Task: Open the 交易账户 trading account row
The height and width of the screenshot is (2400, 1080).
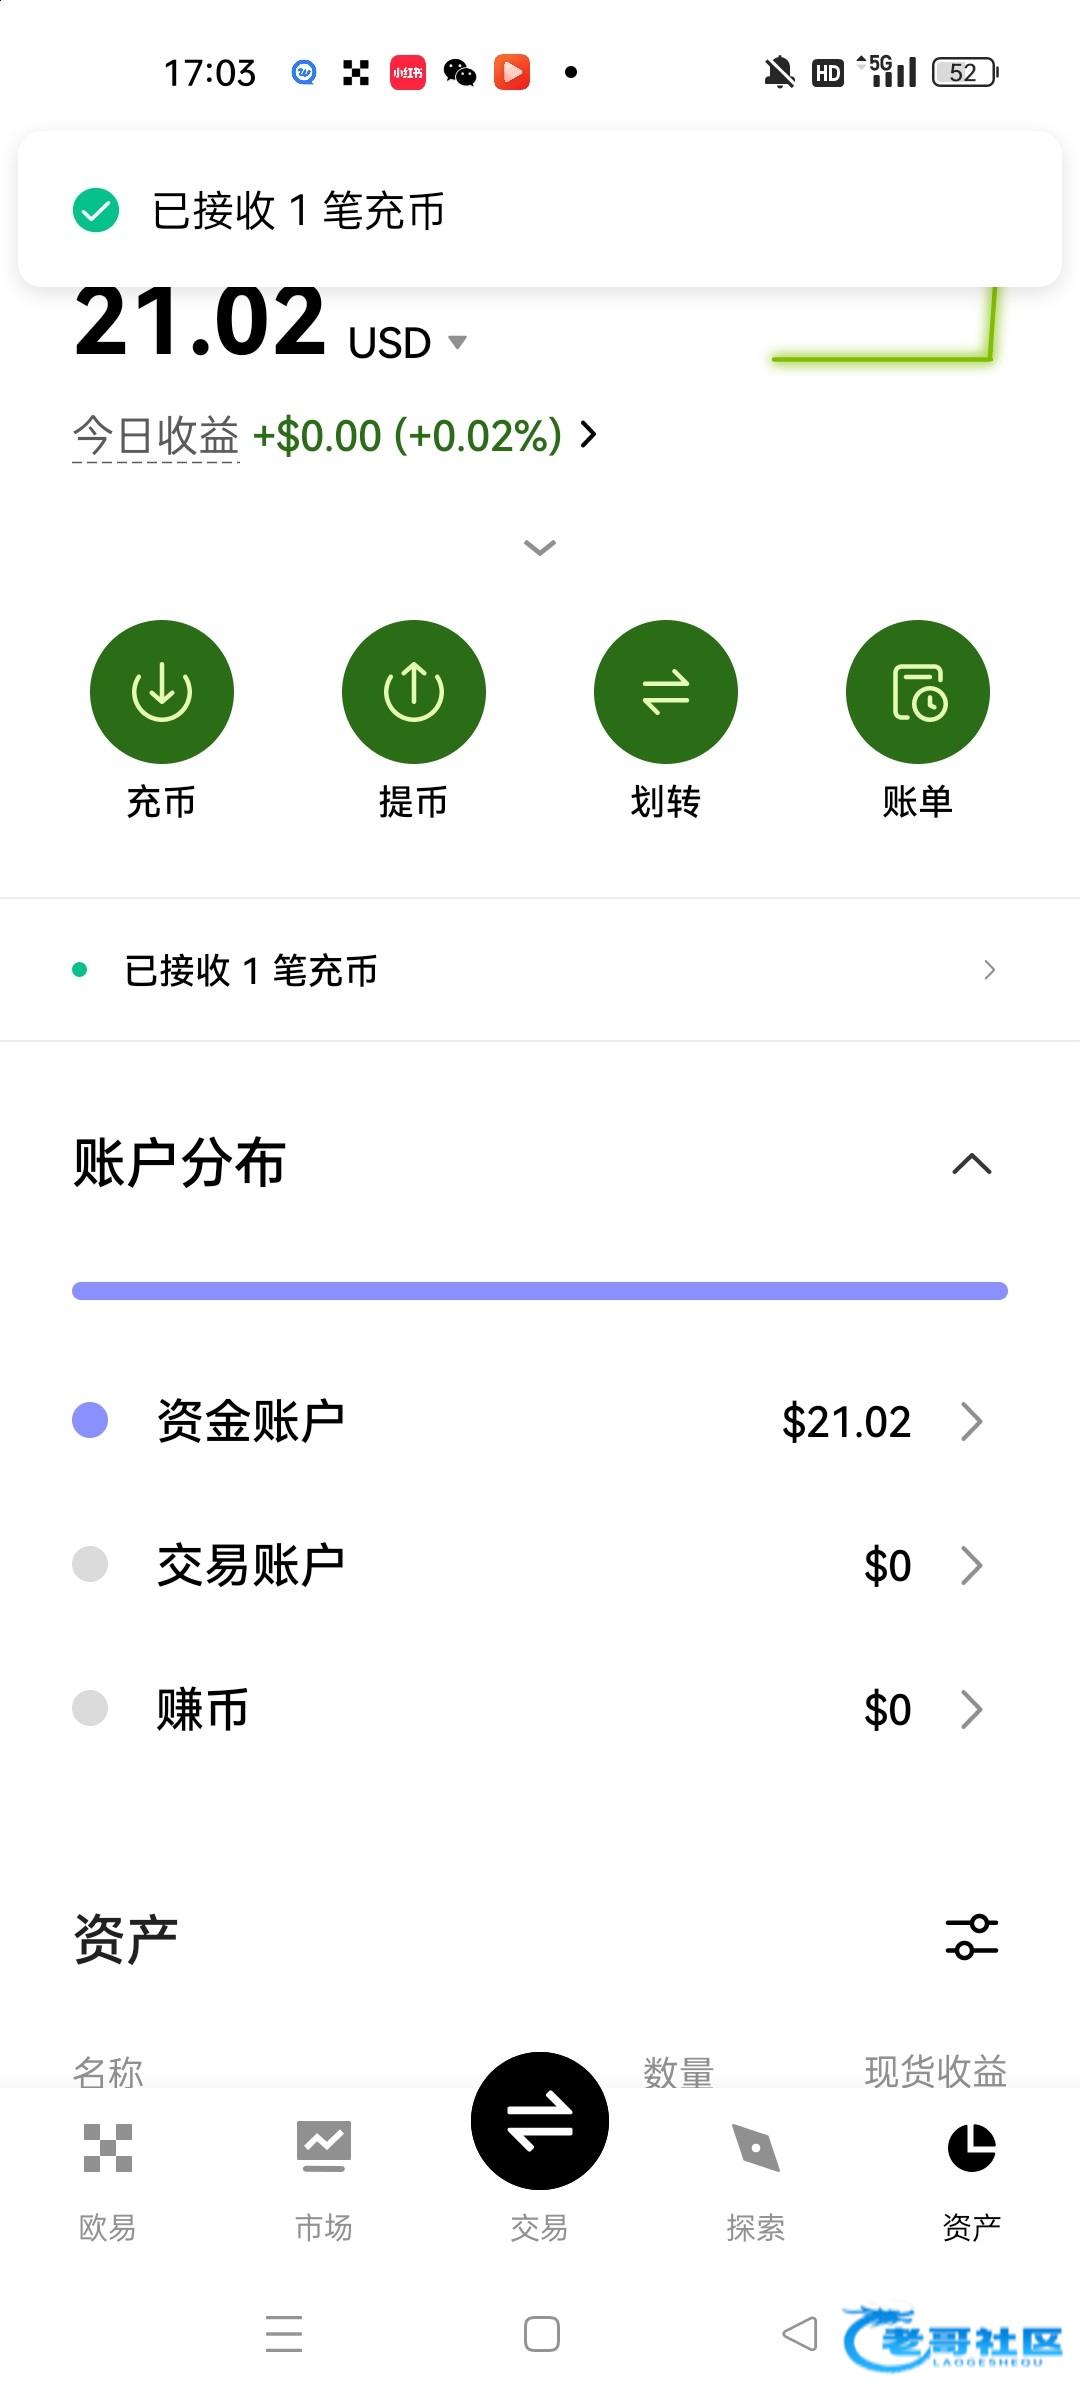Action: click(540, 1565)
